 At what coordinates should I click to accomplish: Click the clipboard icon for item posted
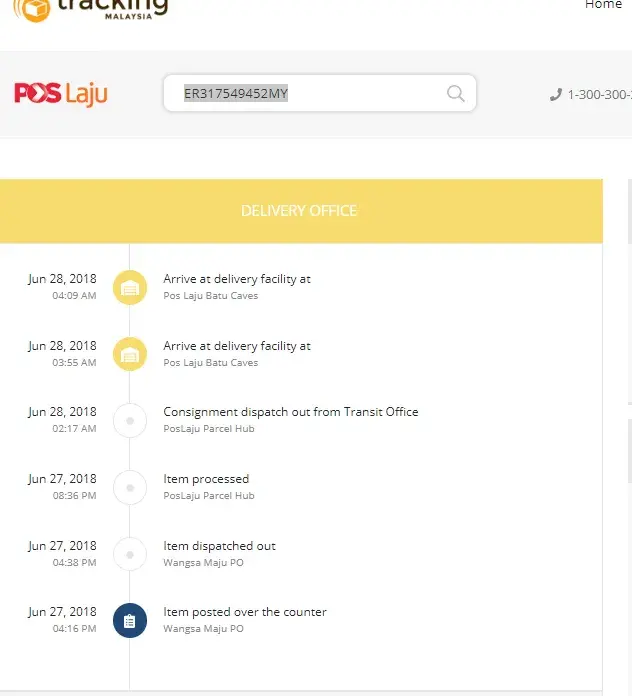(x=130, y=620)
